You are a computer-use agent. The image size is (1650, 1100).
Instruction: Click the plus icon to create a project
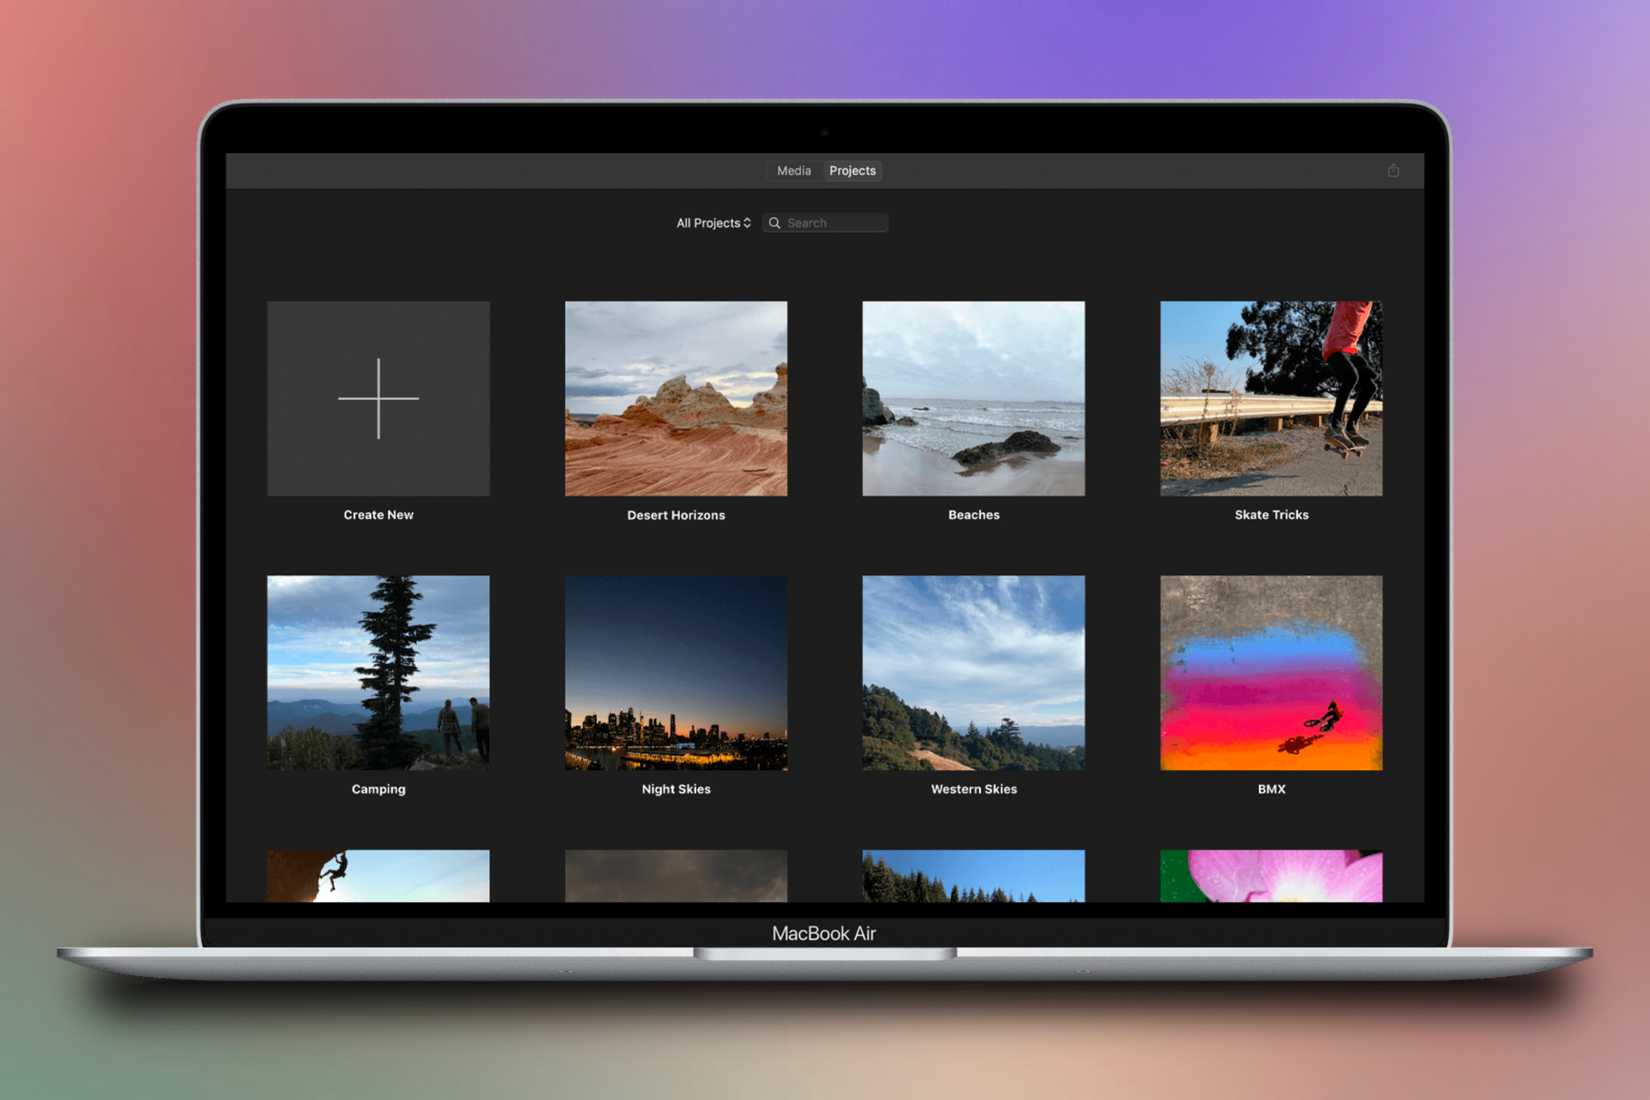378,397
